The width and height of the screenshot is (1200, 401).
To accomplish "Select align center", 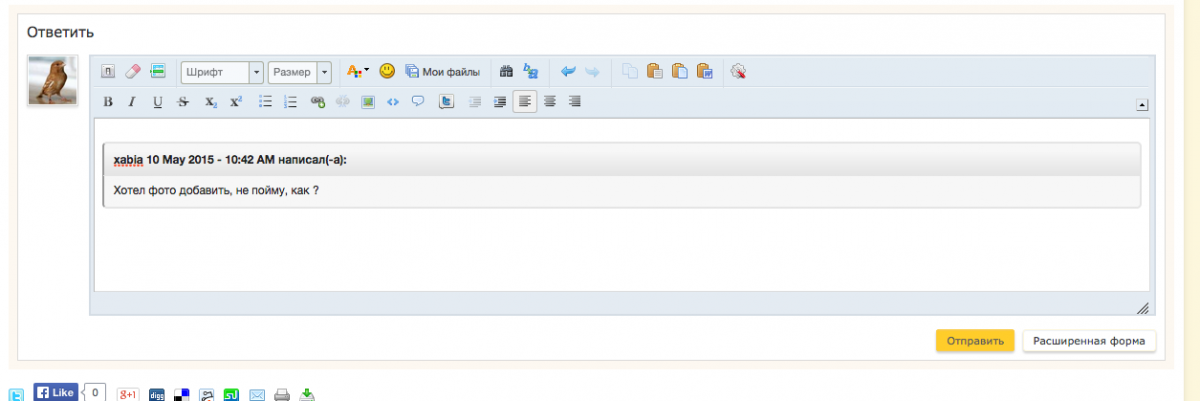I will [x=549, y=102].
